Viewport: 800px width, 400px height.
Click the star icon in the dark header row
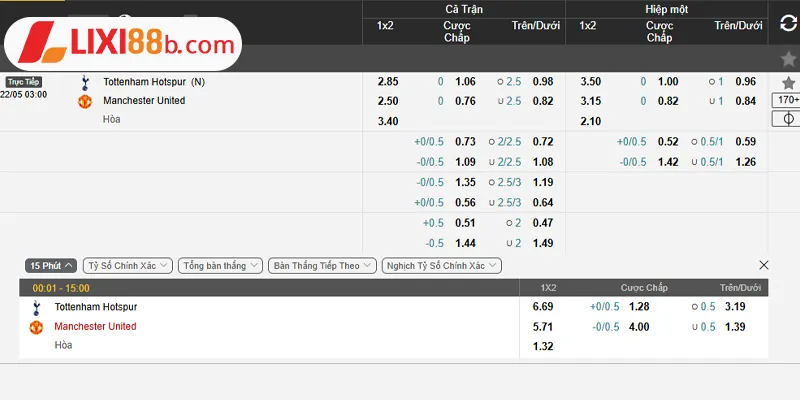[x=787, y=59]
